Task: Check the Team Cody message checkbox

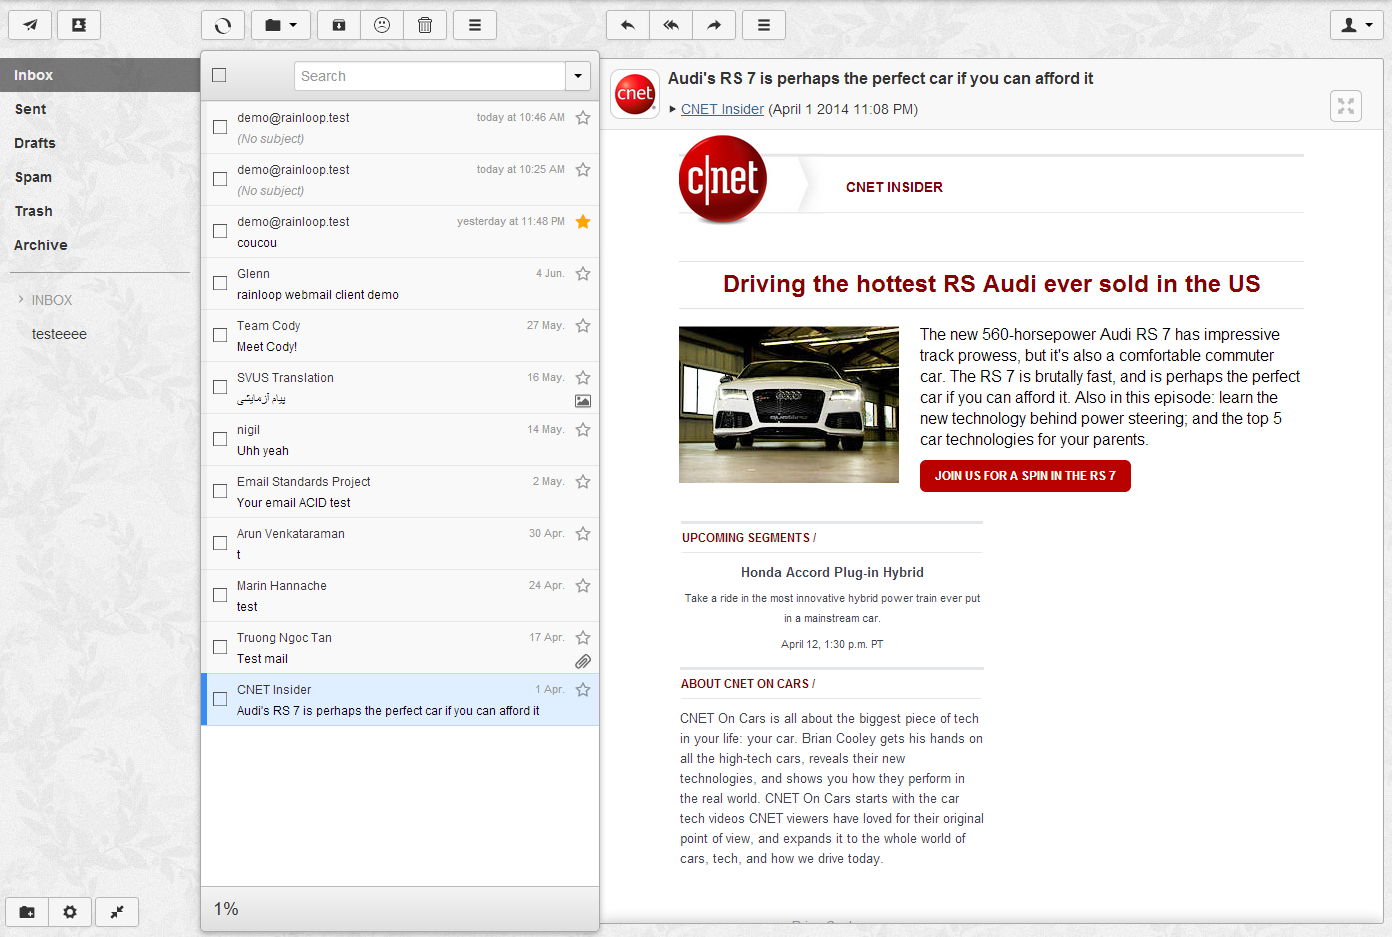Action: pos(220,335)
